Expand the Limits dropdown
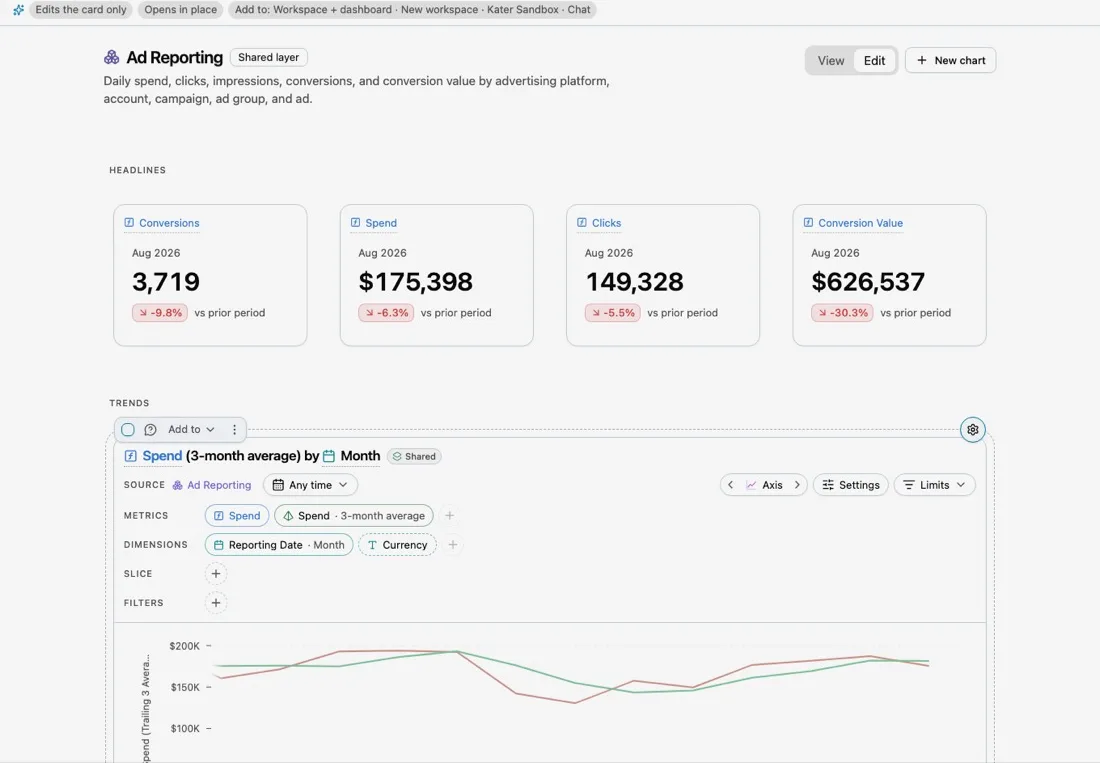Image resolution: width=1100 pixels, height=763 pixels. tap(934, 485)
